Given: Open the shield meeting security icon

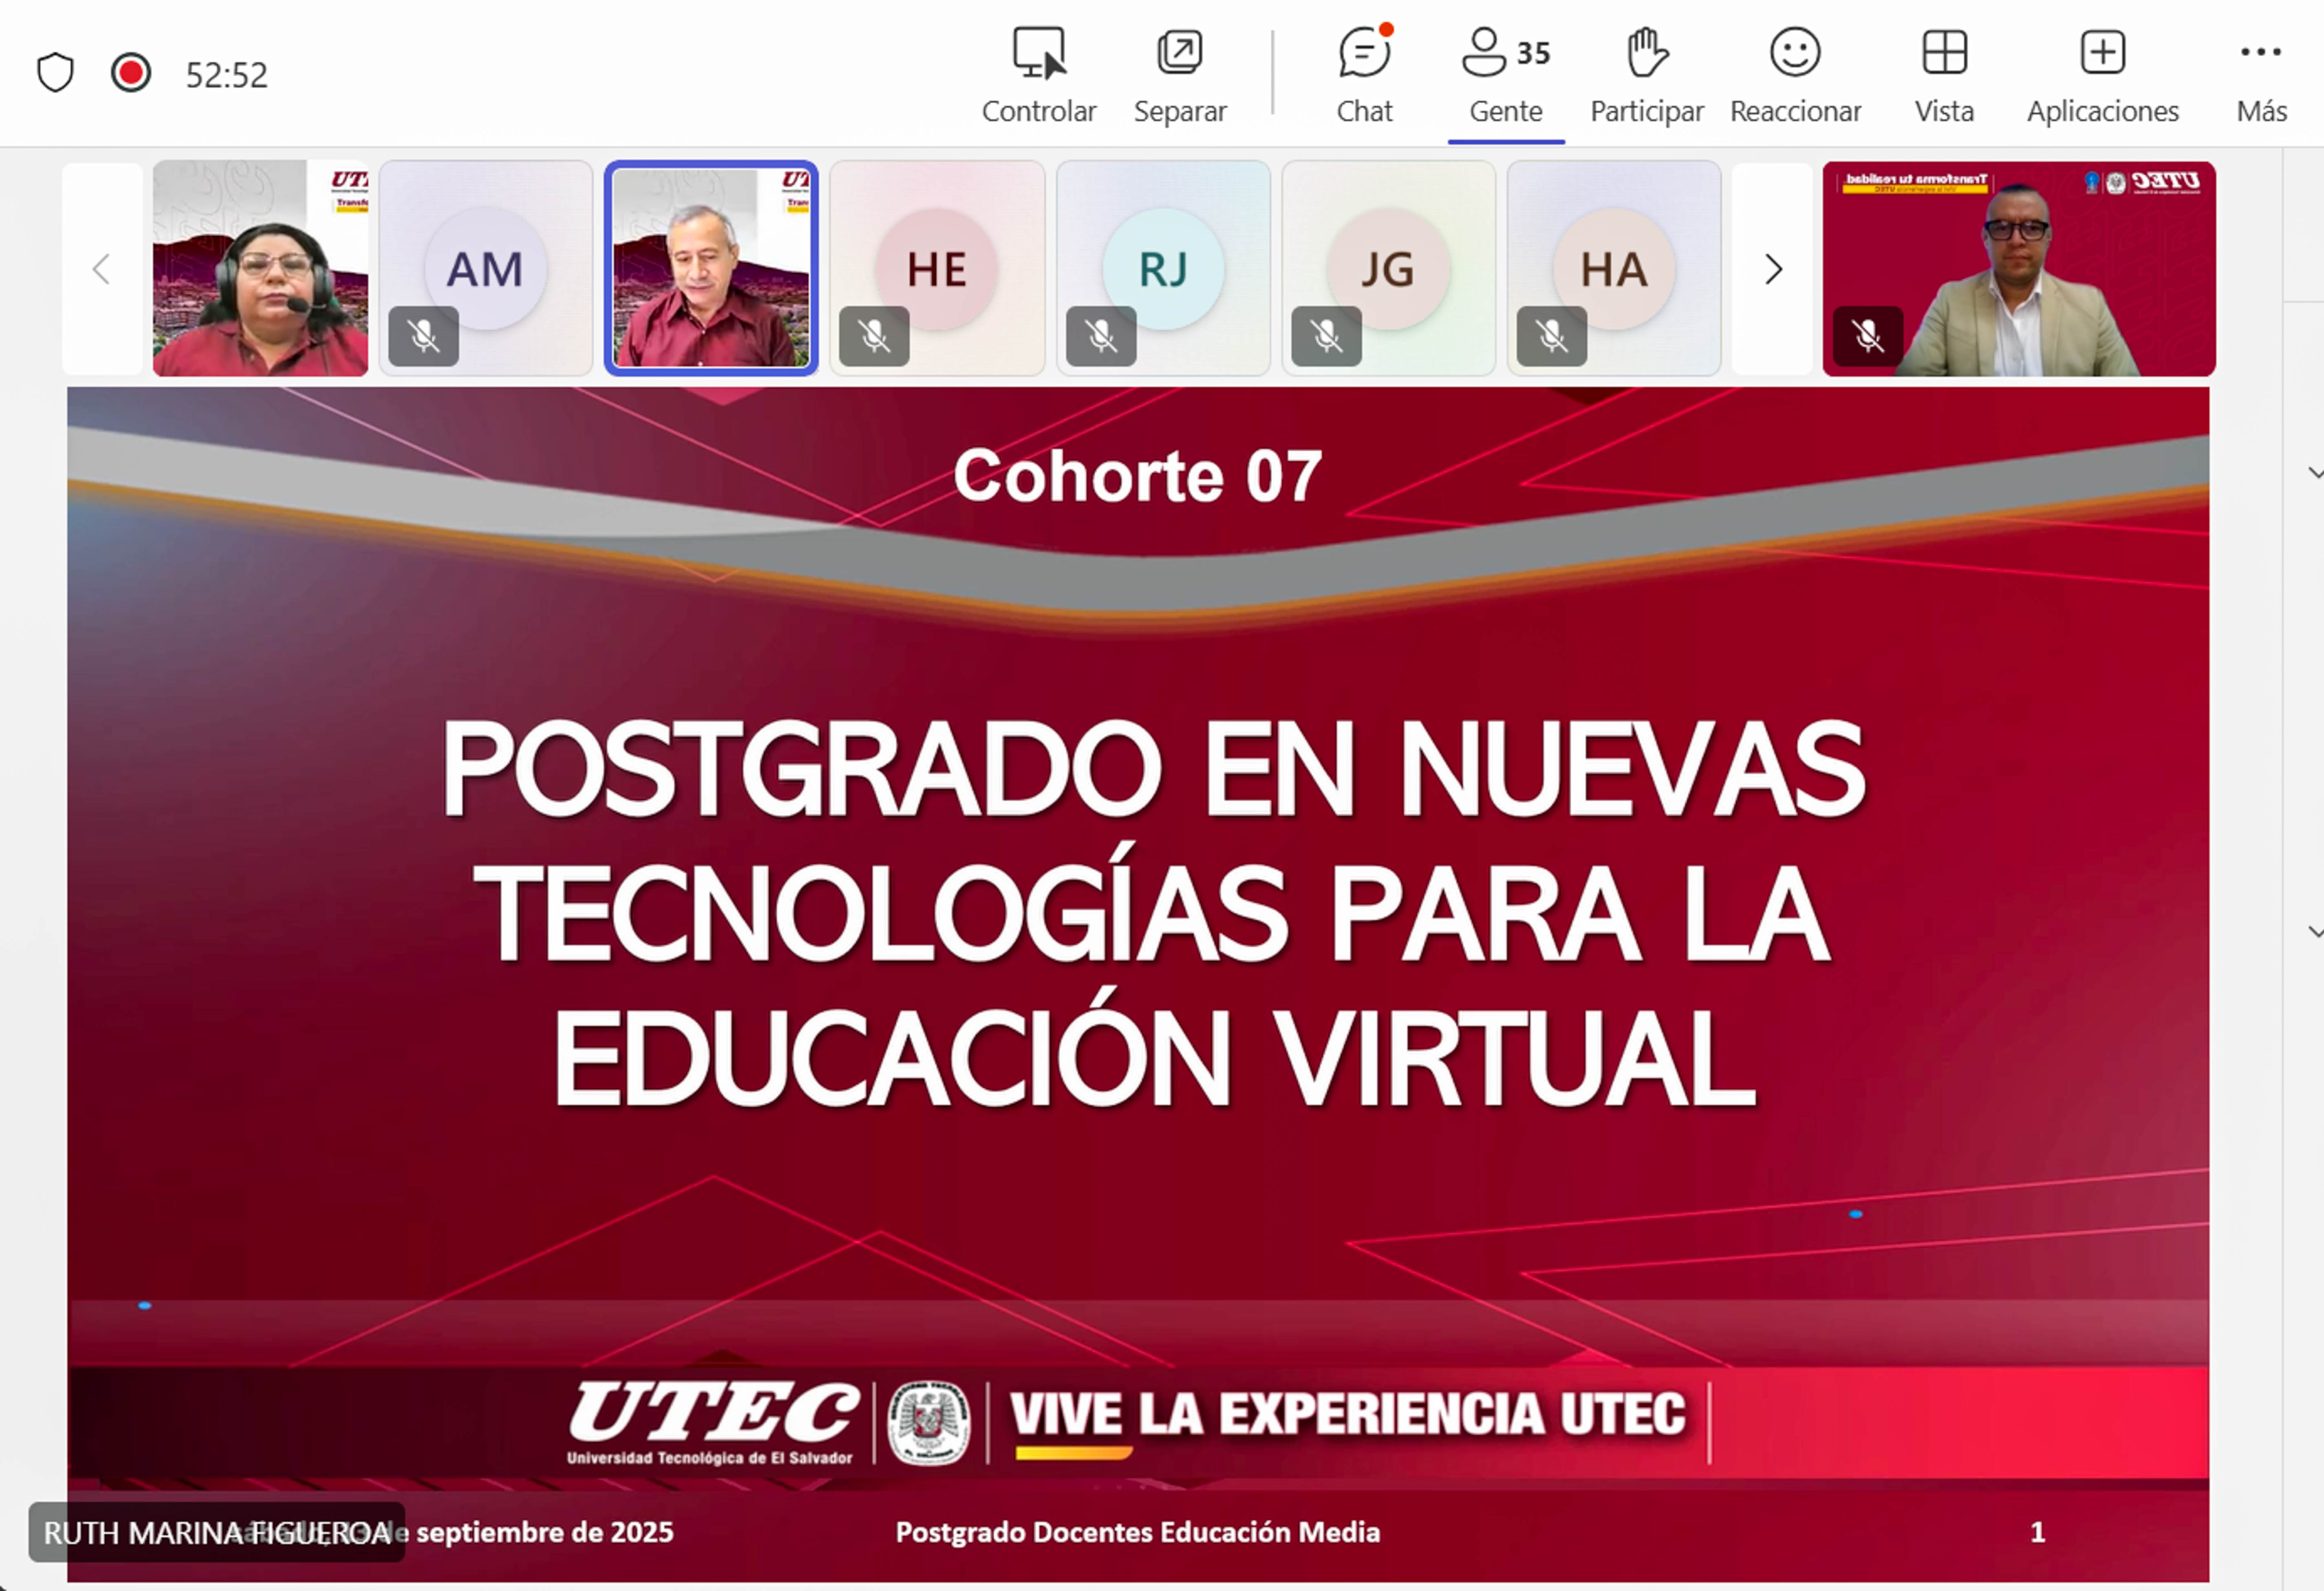Looking at the screenshot, I should pyautogui.click(x=55, y=73).
